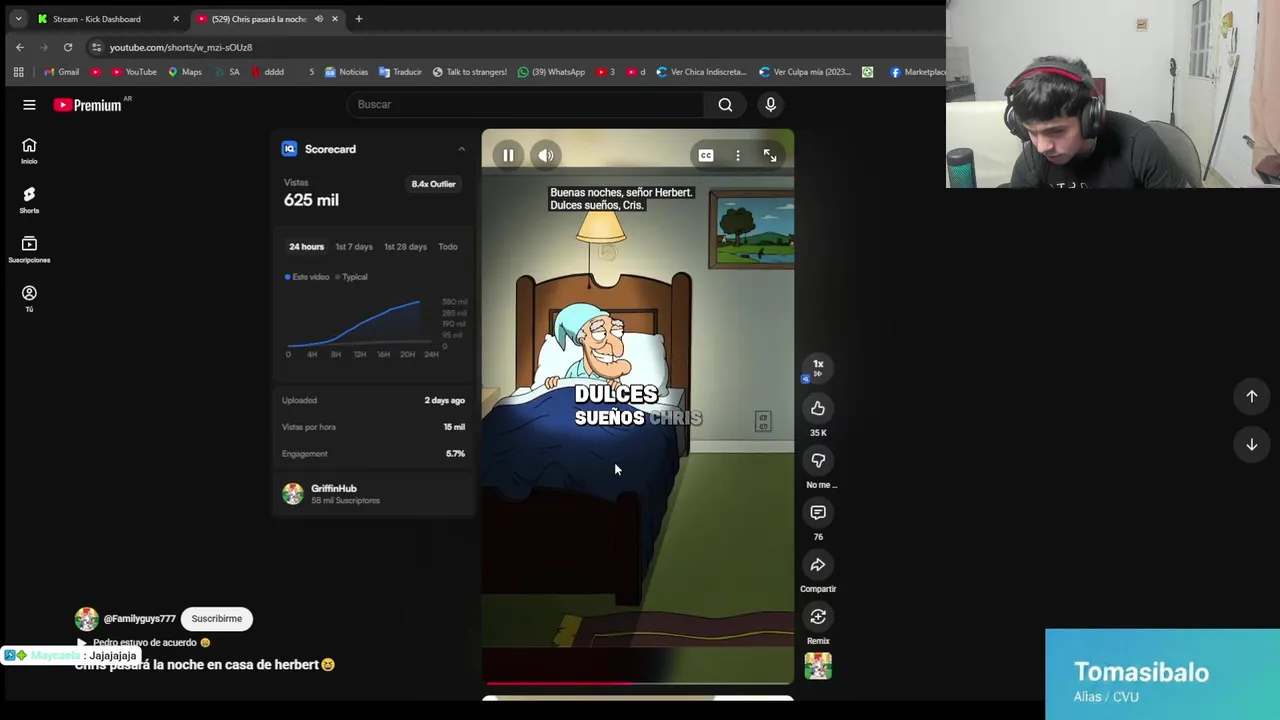Screen dimensions: 1280x720
Task: Open Suscripciones in the sidebar
Action: click(29, 250)
